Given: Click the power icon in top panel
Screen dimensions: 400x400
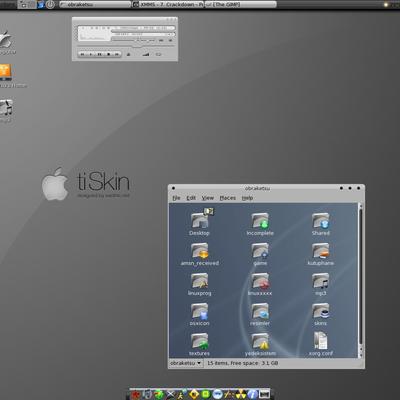Looking at the screenshot, I should coord(50,4).
